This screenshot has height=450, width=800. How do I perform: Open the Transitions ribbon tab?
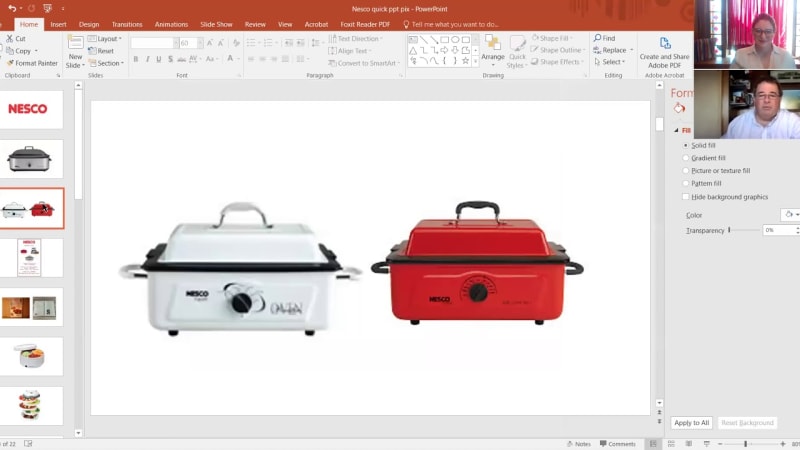127,24
